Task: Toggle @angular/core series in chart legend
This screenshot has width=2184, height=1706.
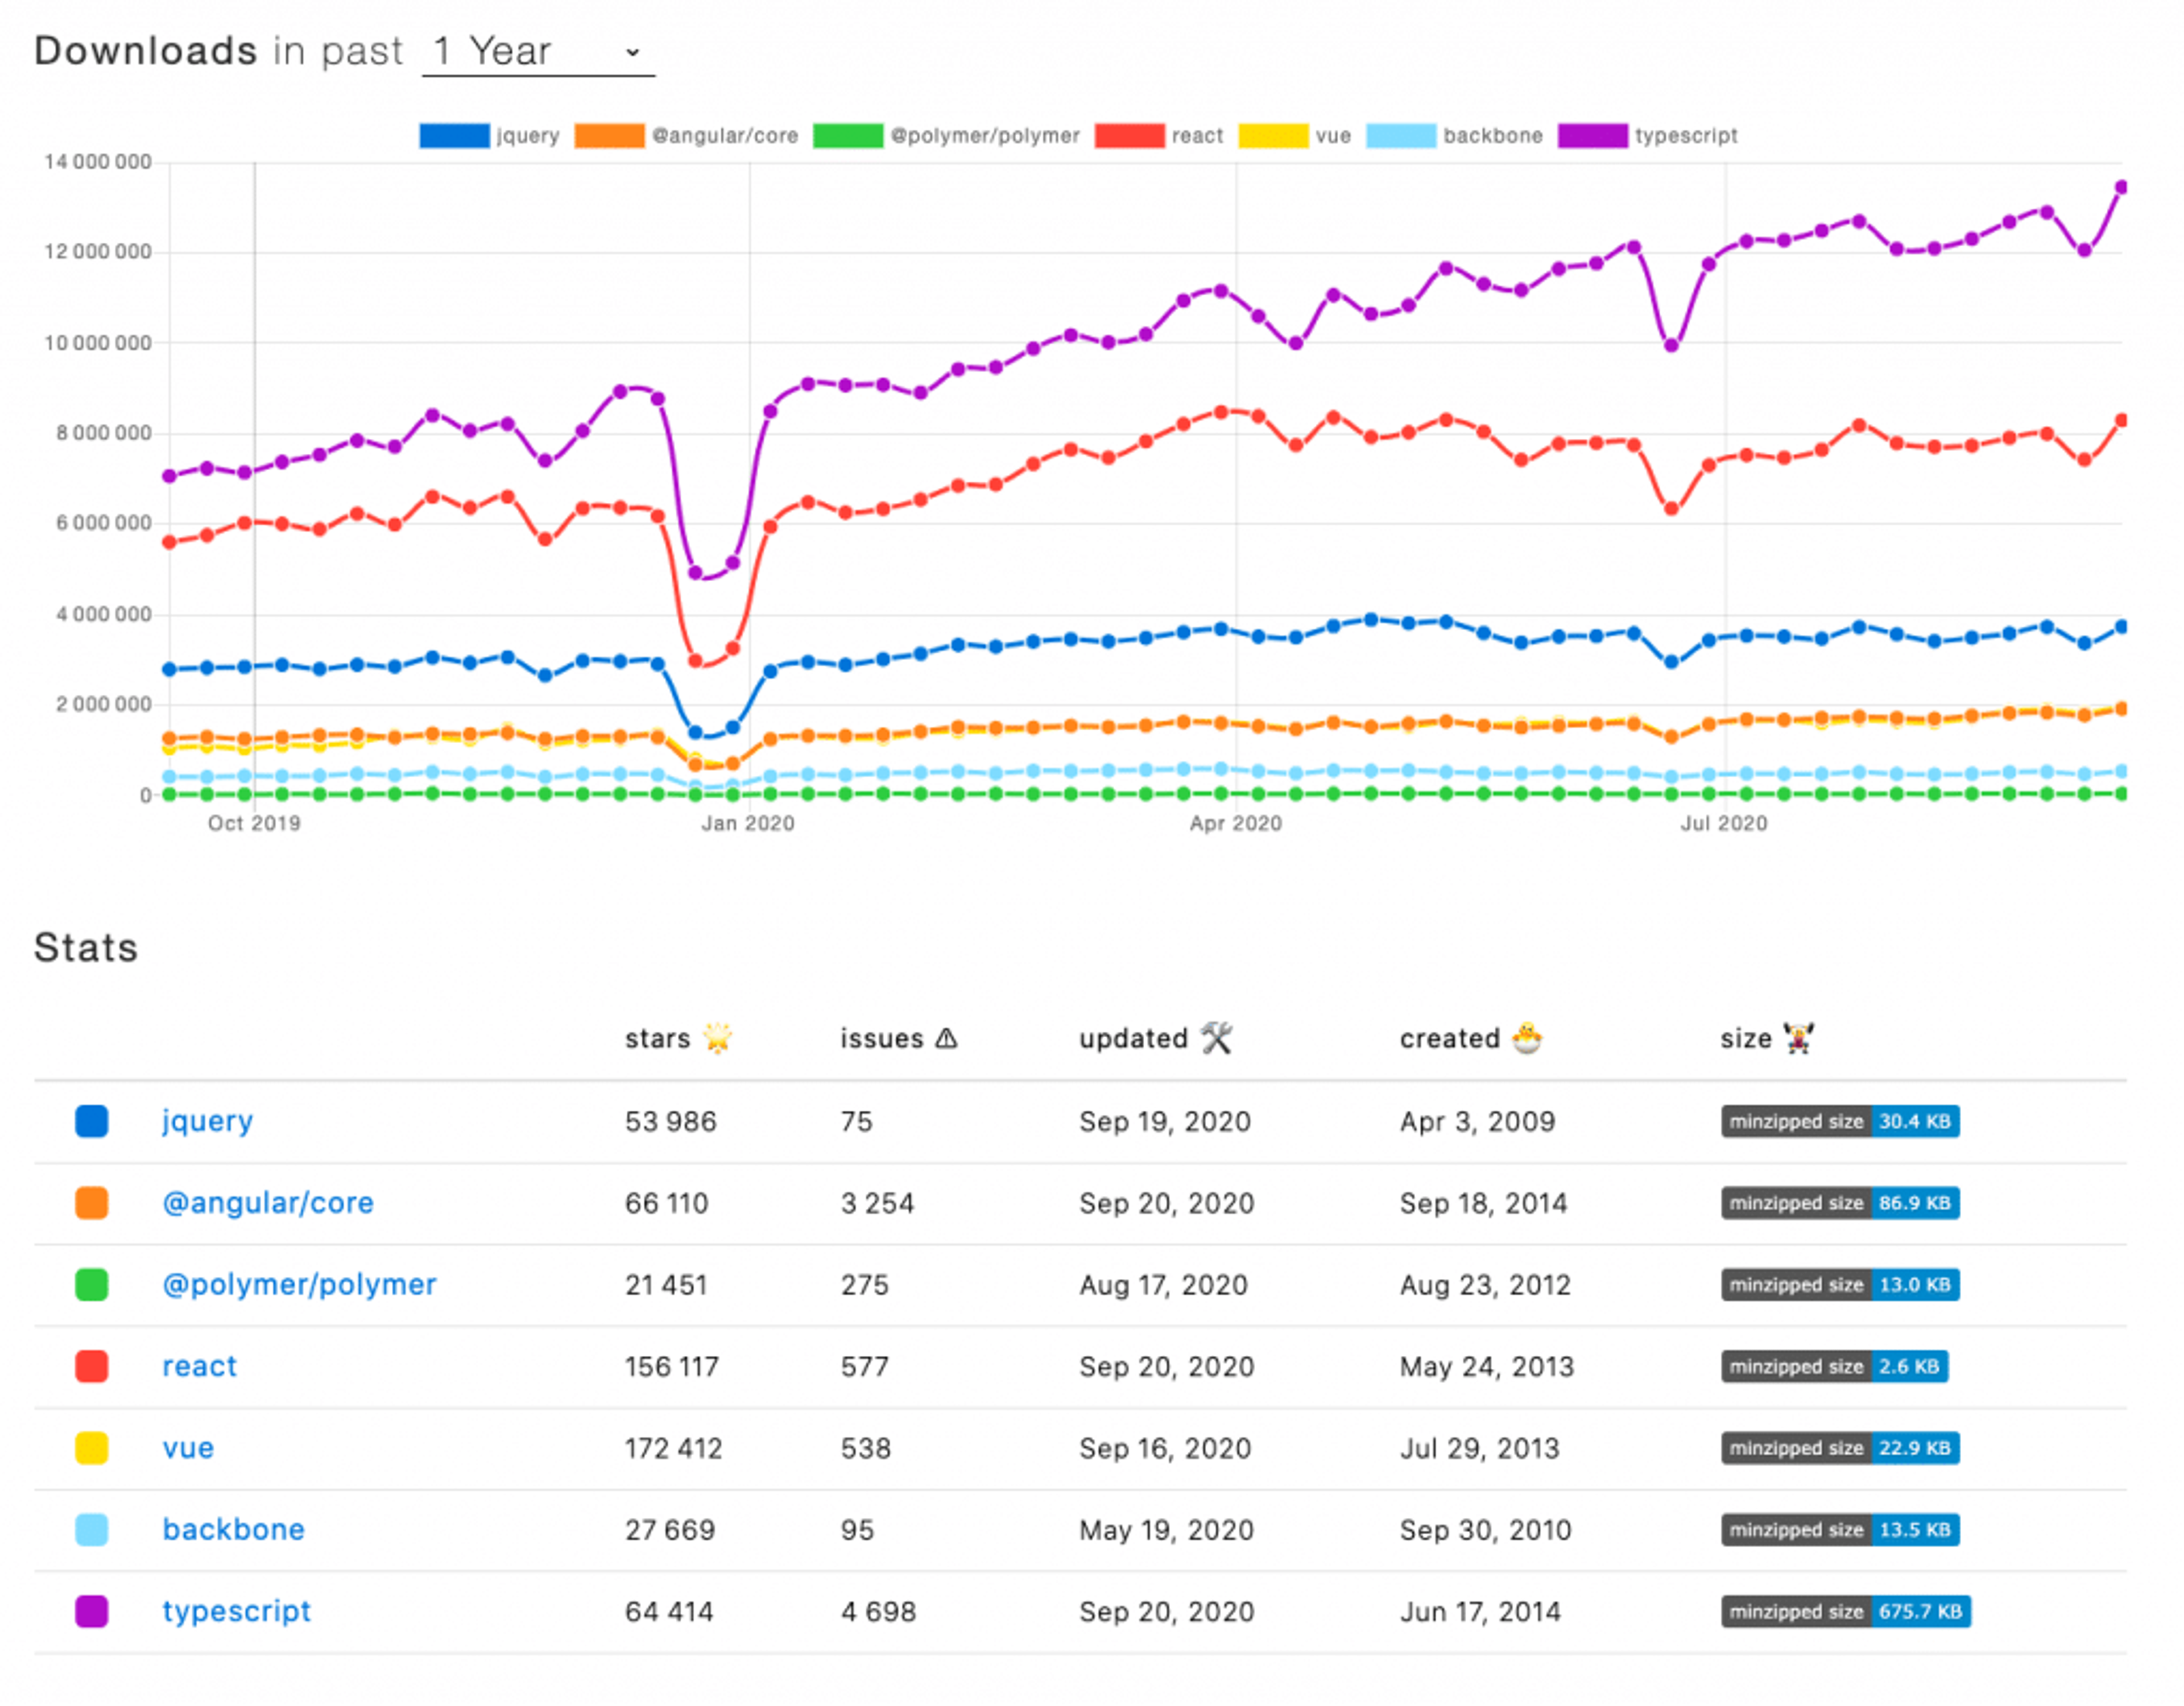Action: (686, 136)
